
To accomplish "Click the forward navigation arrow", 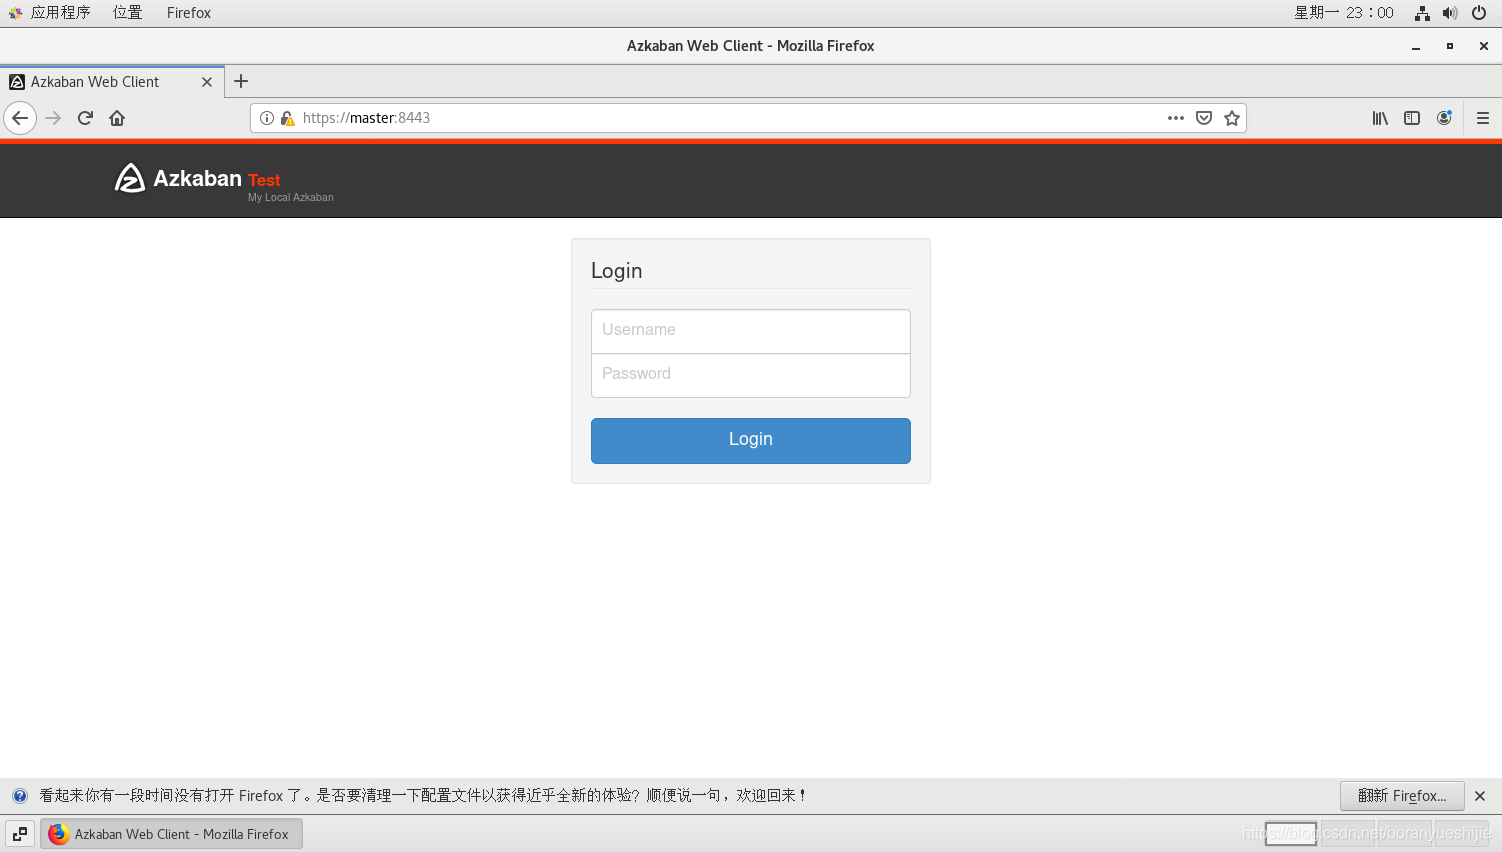I will pos(53,118).
